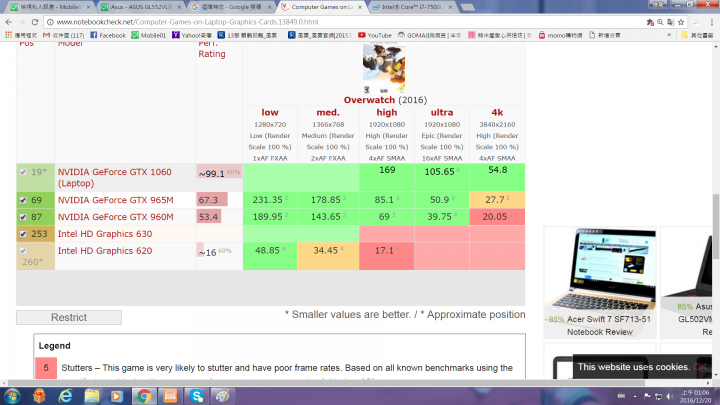Image resolution: width=720 pixels, height=405 pixels.
Task: Click the ultra settings column header
Action: tap(442, 112)
